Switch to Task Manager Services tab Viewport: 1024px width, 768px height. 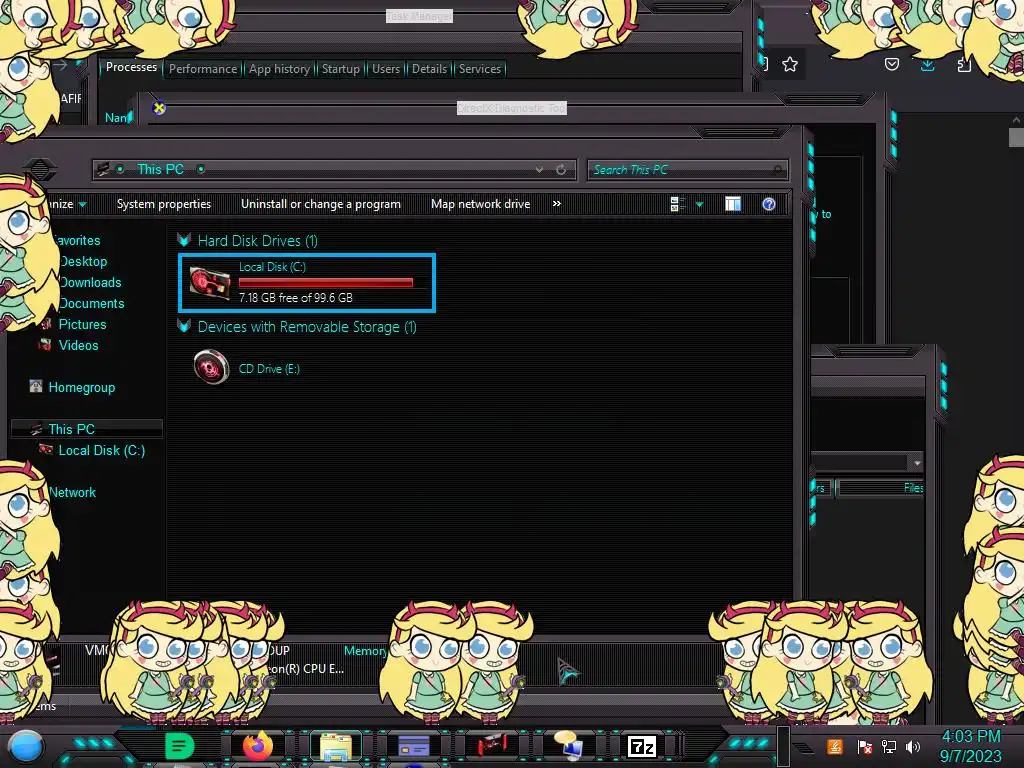pyautogui.click(x=480, y=69)
